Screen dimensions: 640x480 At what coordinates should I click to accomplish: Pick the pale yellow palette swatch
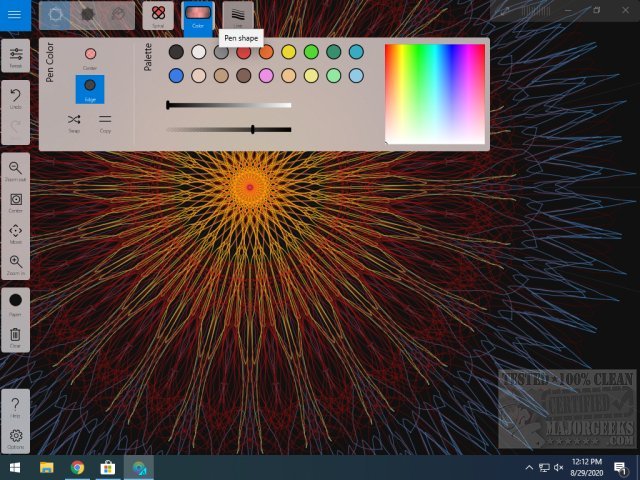click(311, 76)
